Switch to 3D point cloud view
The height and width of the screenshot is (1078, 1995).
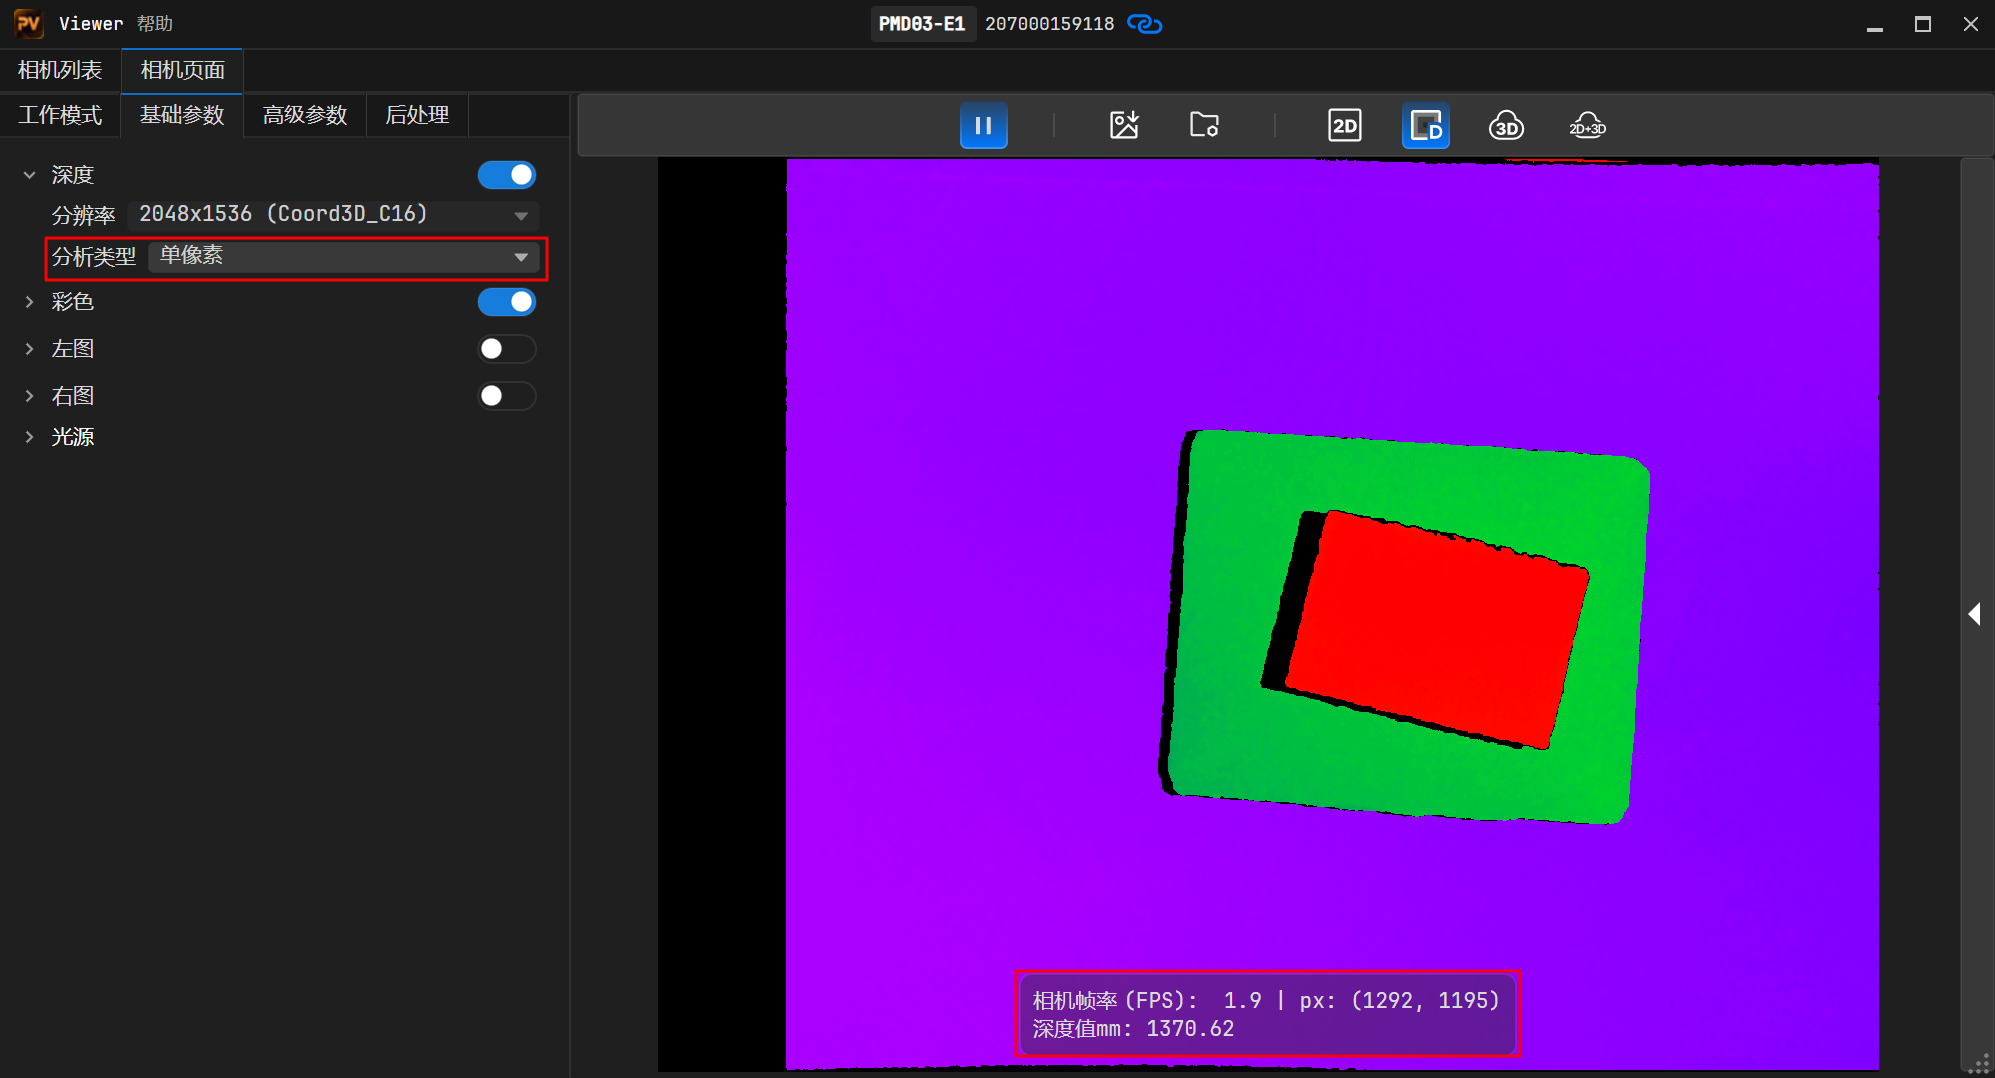(1506, 126)
